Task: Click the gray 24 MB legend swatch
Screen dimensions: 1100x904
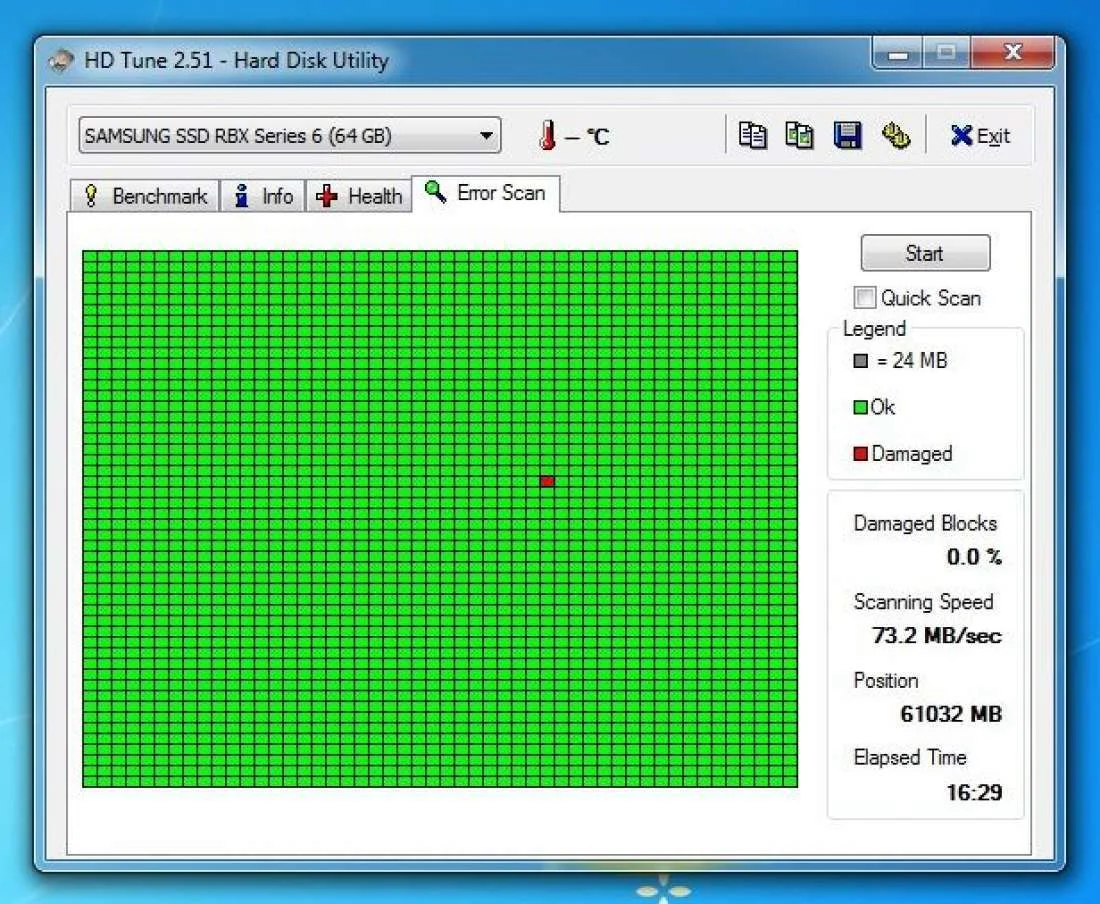Action: click(x=860, y=361)
